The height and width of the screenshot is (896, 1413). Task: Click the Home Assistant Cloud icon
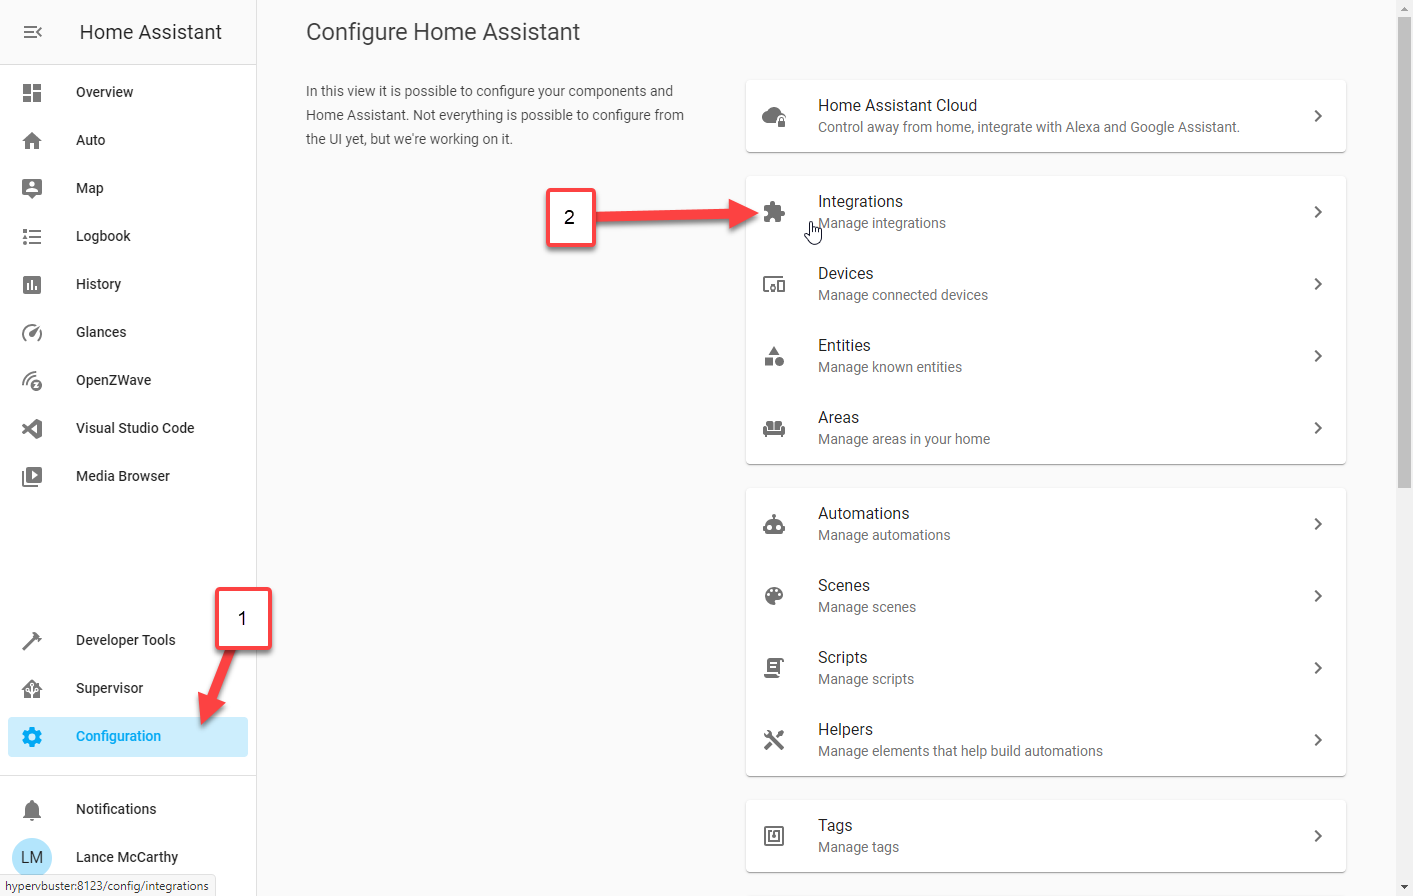[774, 116]
